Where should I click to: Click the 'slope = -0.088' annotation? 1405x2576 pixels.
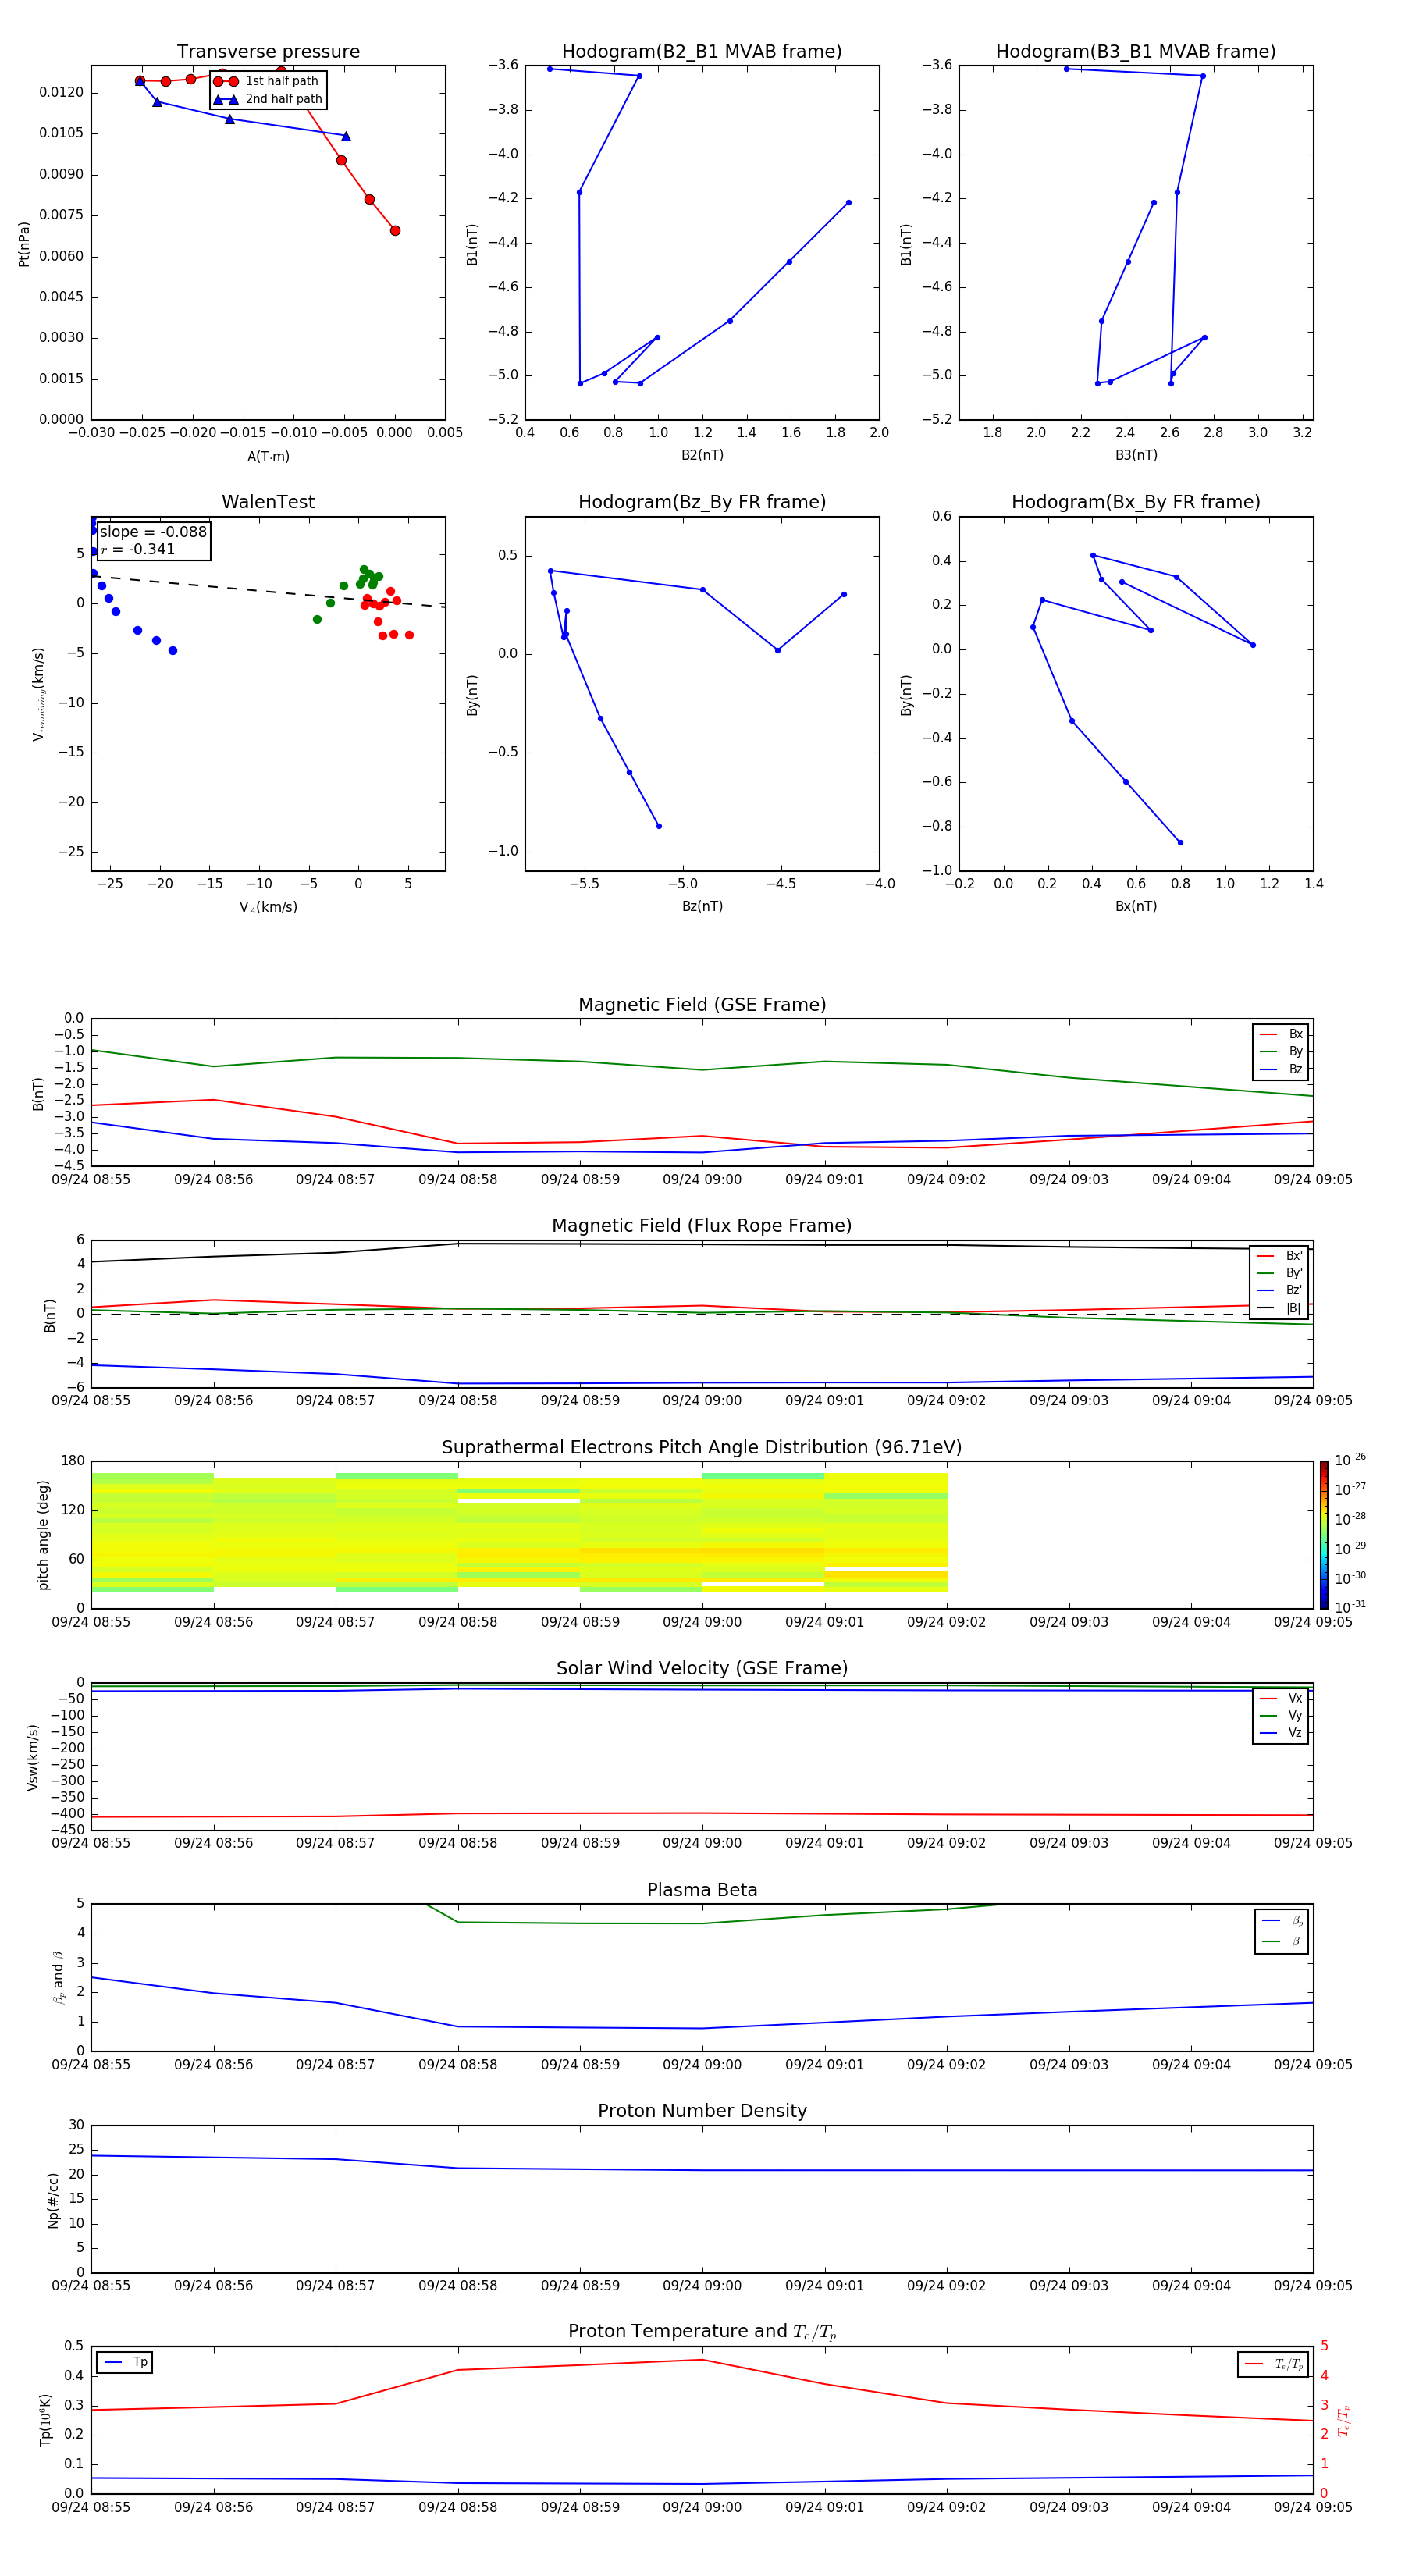coord(153,532)
